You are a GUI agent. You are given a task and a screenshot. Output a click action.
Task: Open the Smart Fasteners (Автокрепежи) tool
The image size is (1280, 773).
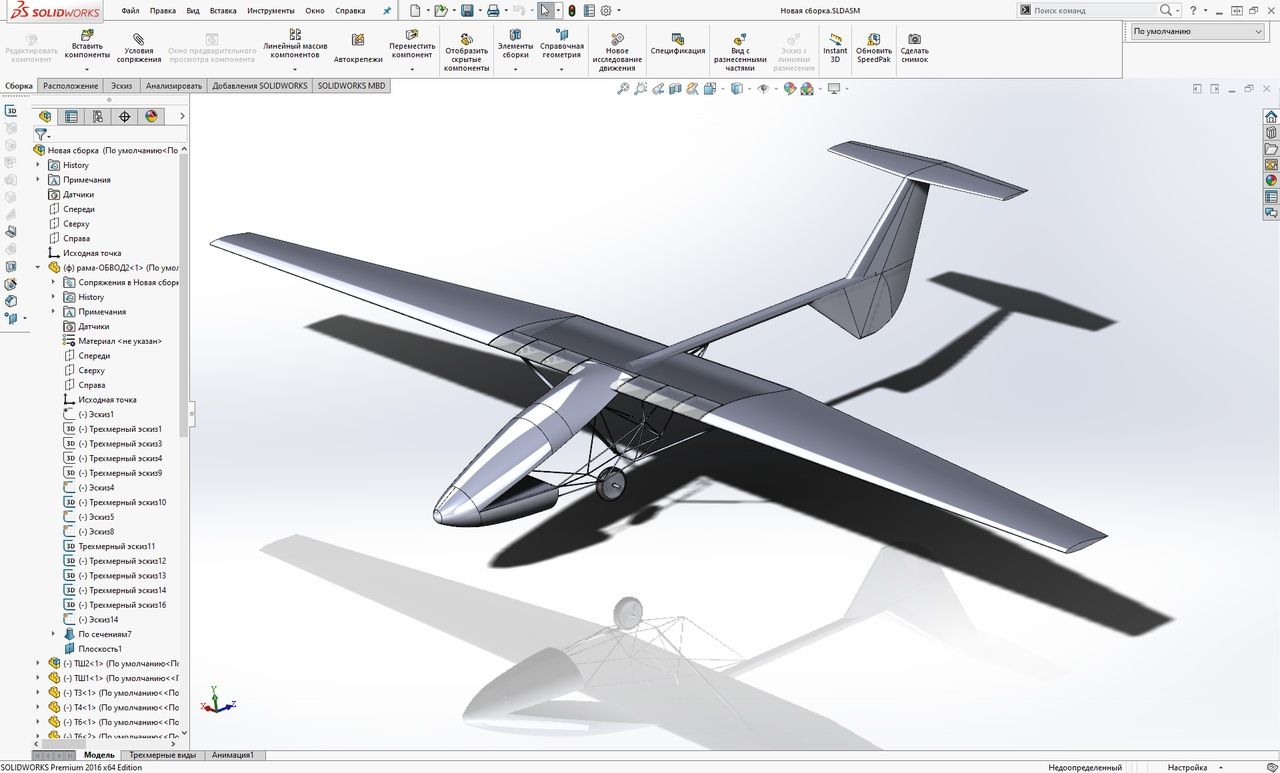358,41
